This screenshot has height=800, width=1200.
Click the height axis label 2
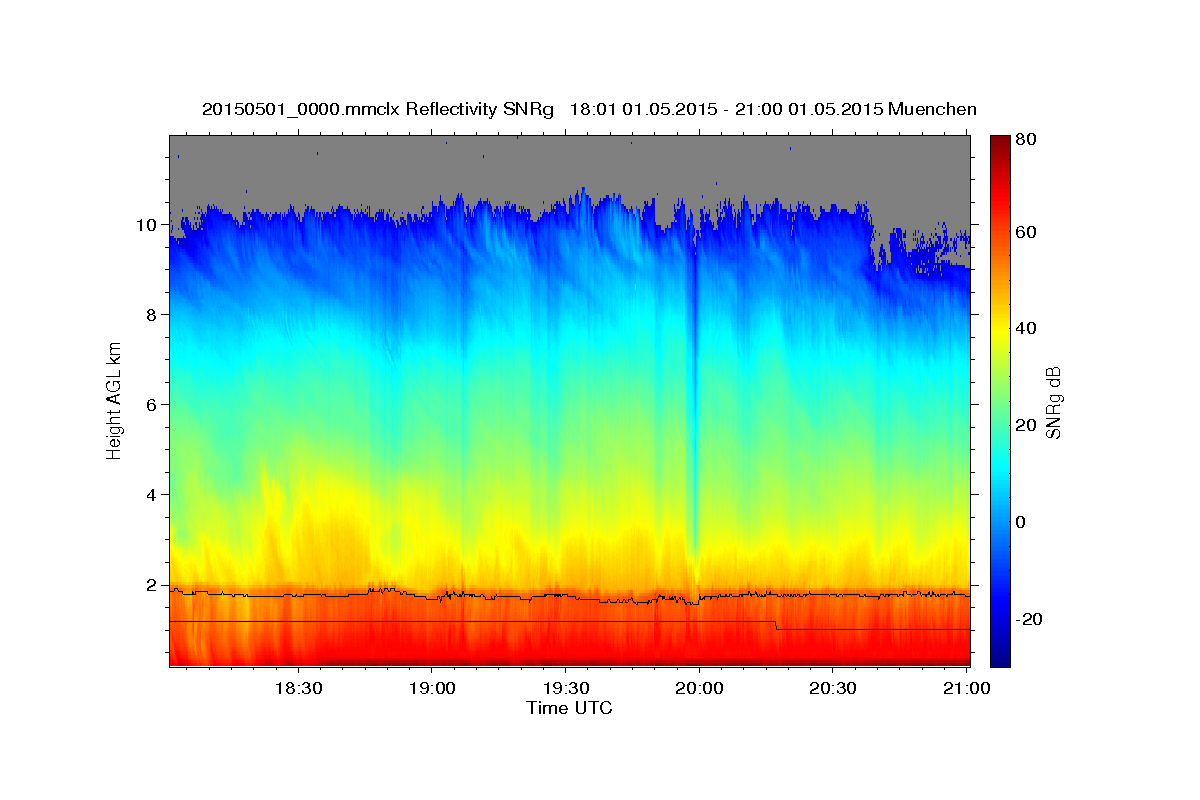(x=152, y=585)
